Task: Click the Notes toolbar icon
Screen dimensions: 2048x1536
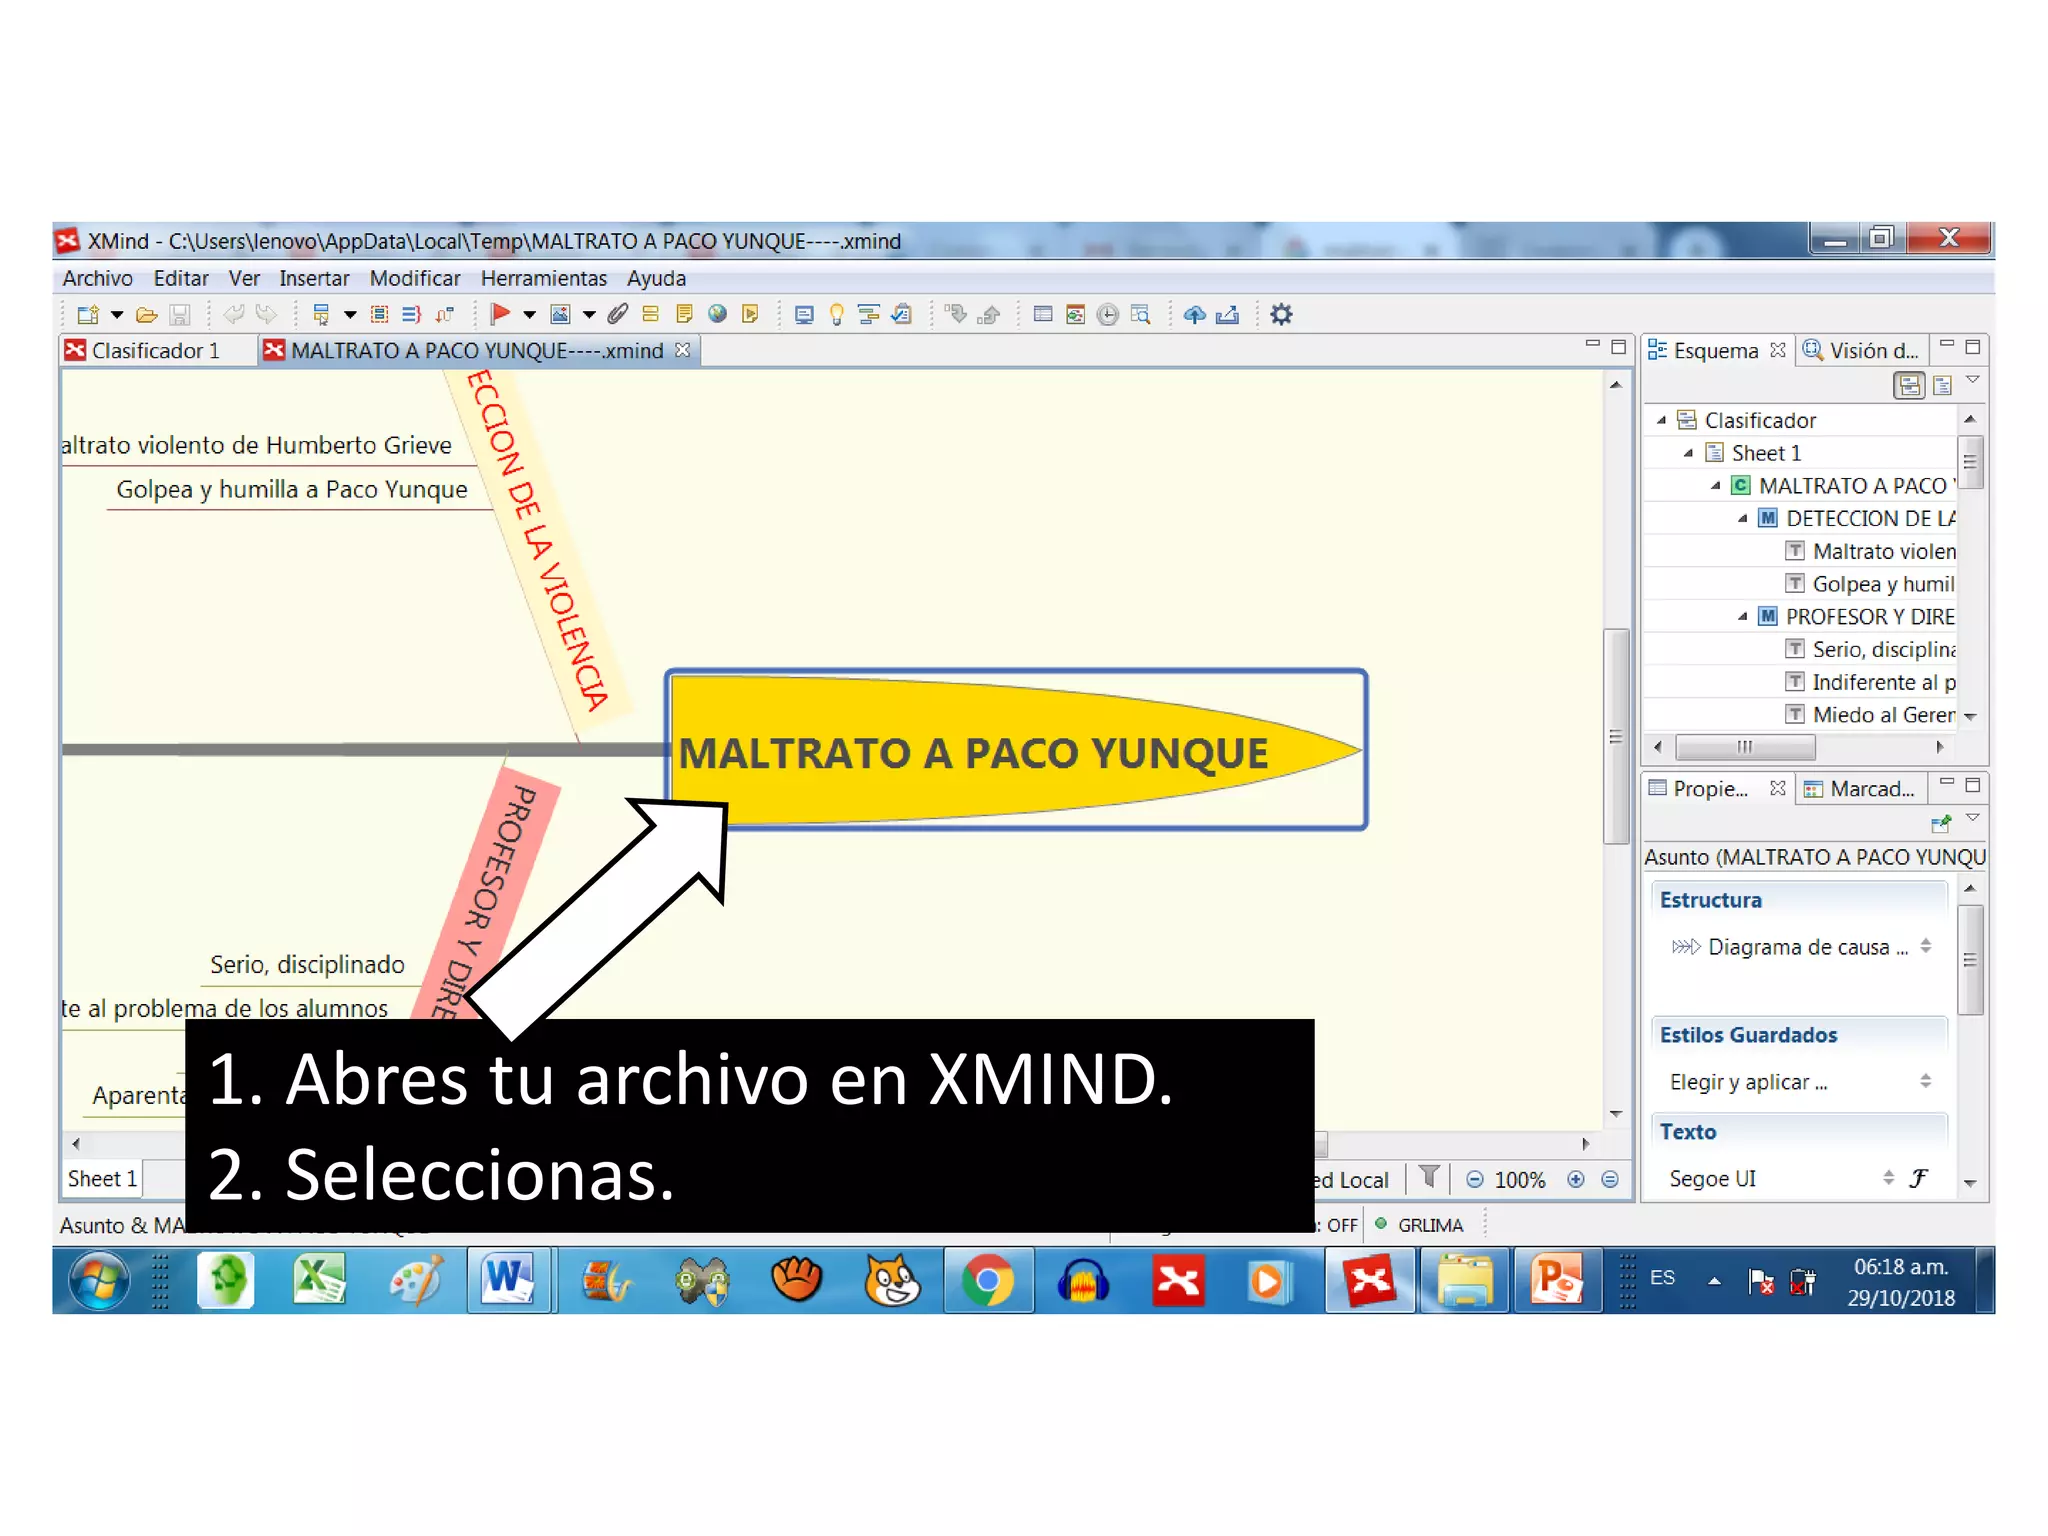Action: click(684, 315)
